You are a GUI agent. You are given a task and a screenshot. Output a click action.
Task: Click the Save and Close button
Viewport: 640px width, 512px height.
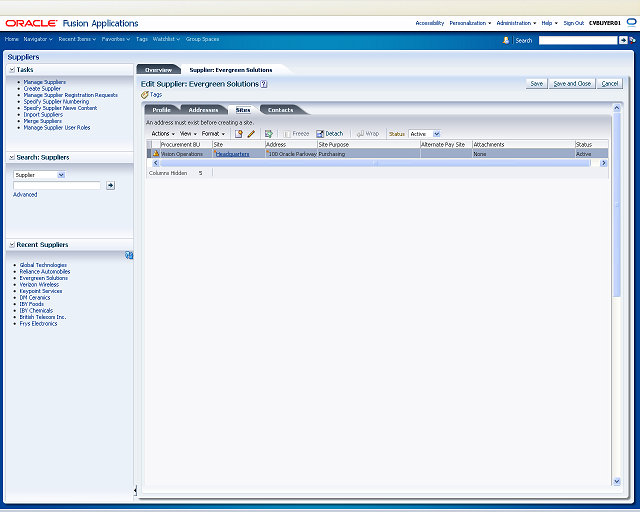(572, 84)
